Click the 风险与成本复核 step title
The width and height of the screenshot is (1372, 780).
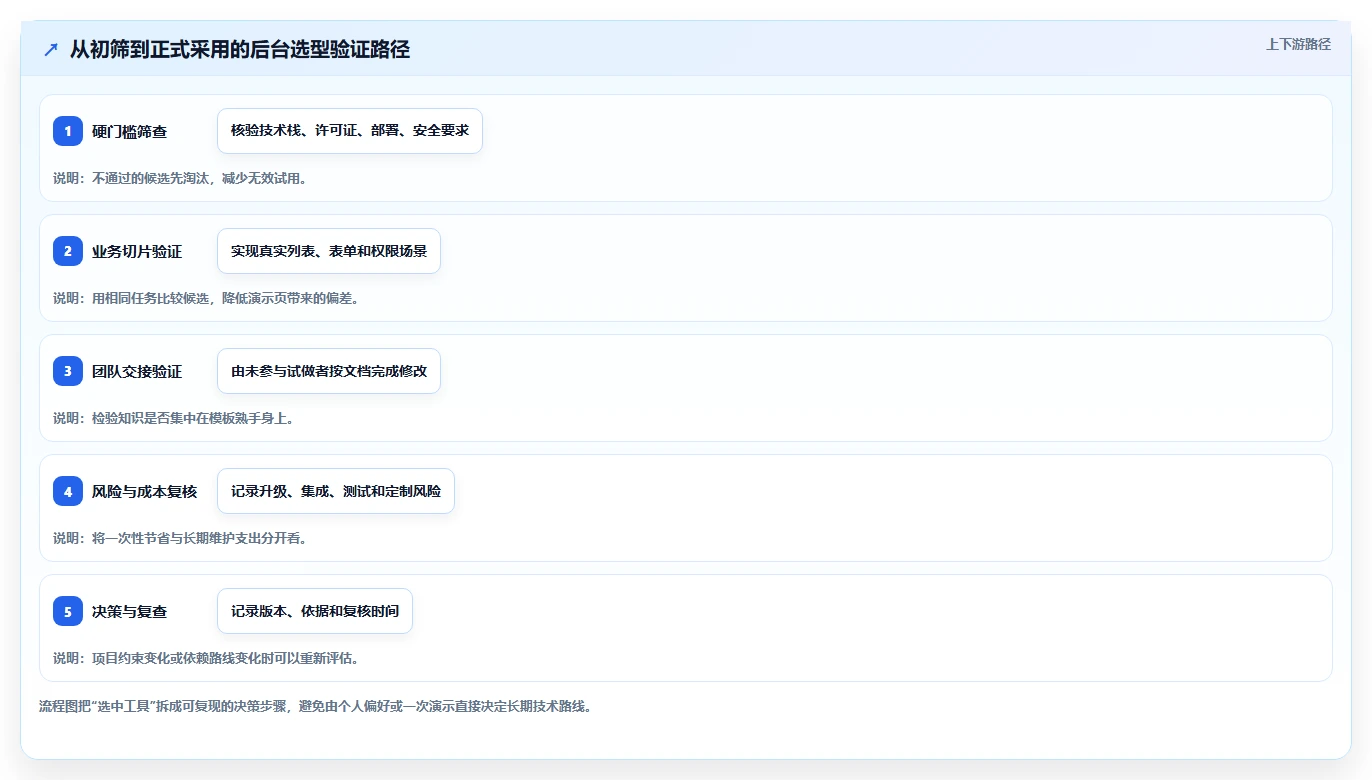(x=144, y=492)
